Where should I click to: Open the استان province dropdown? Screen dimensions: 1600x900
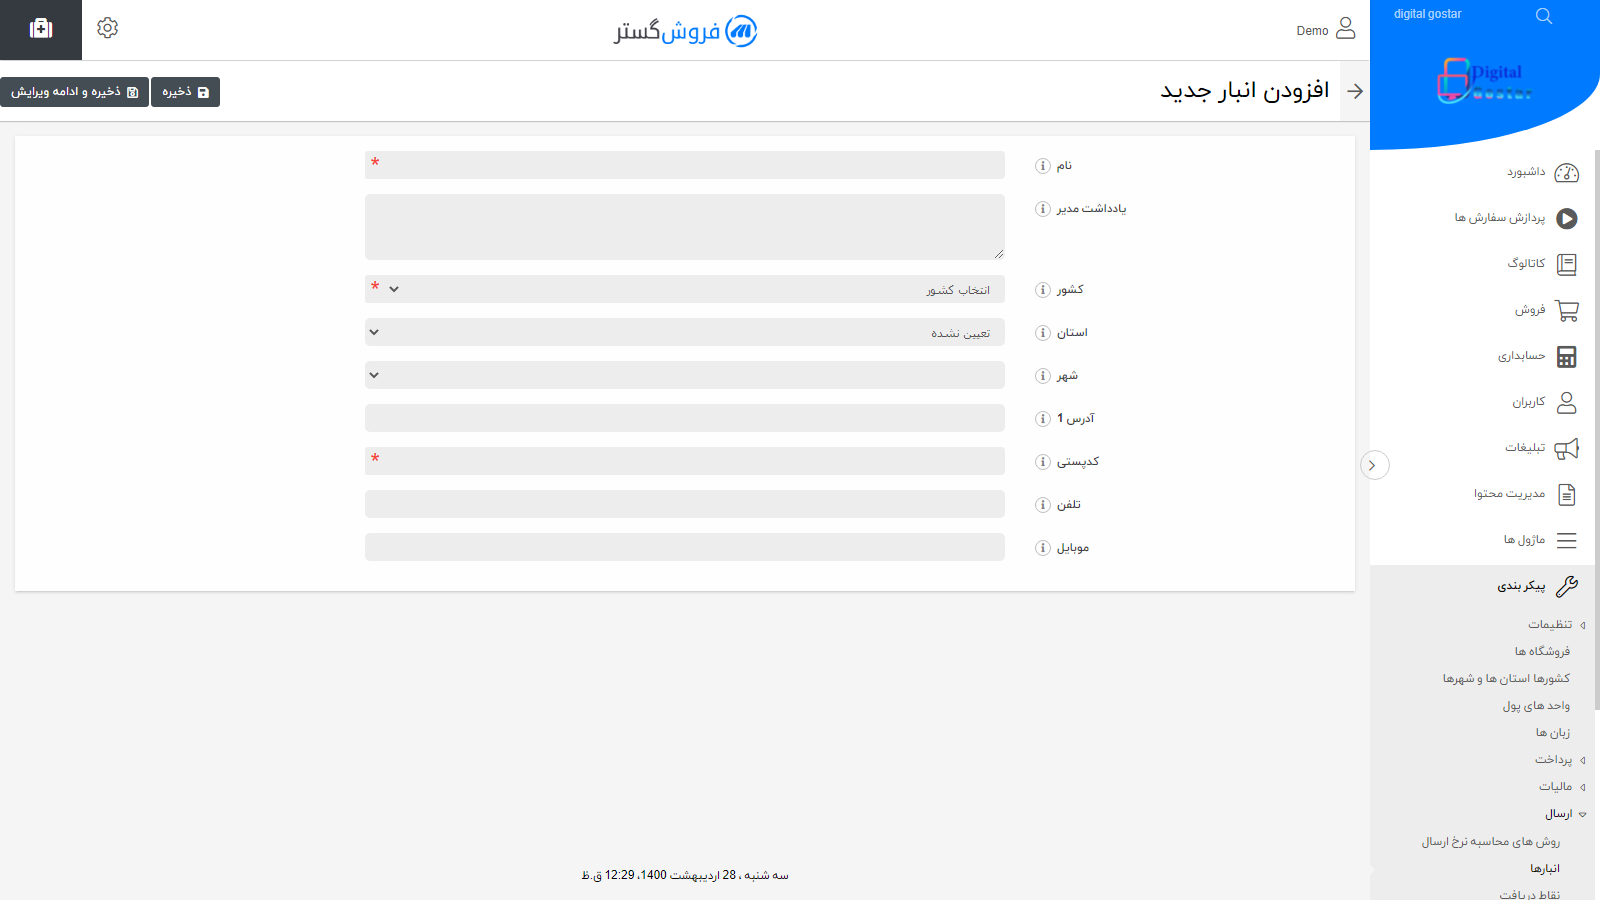click(684, 333)
